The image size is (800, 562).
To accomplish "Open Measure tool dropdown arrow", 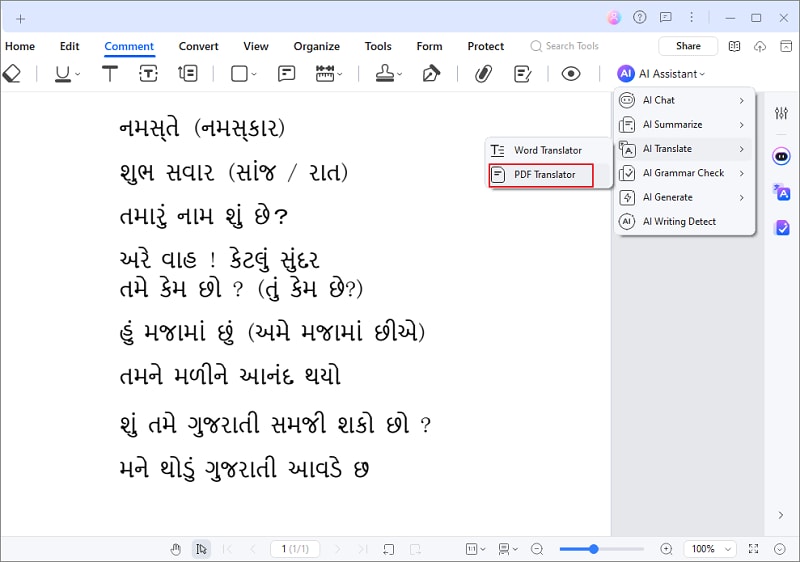I will (340, 74).
